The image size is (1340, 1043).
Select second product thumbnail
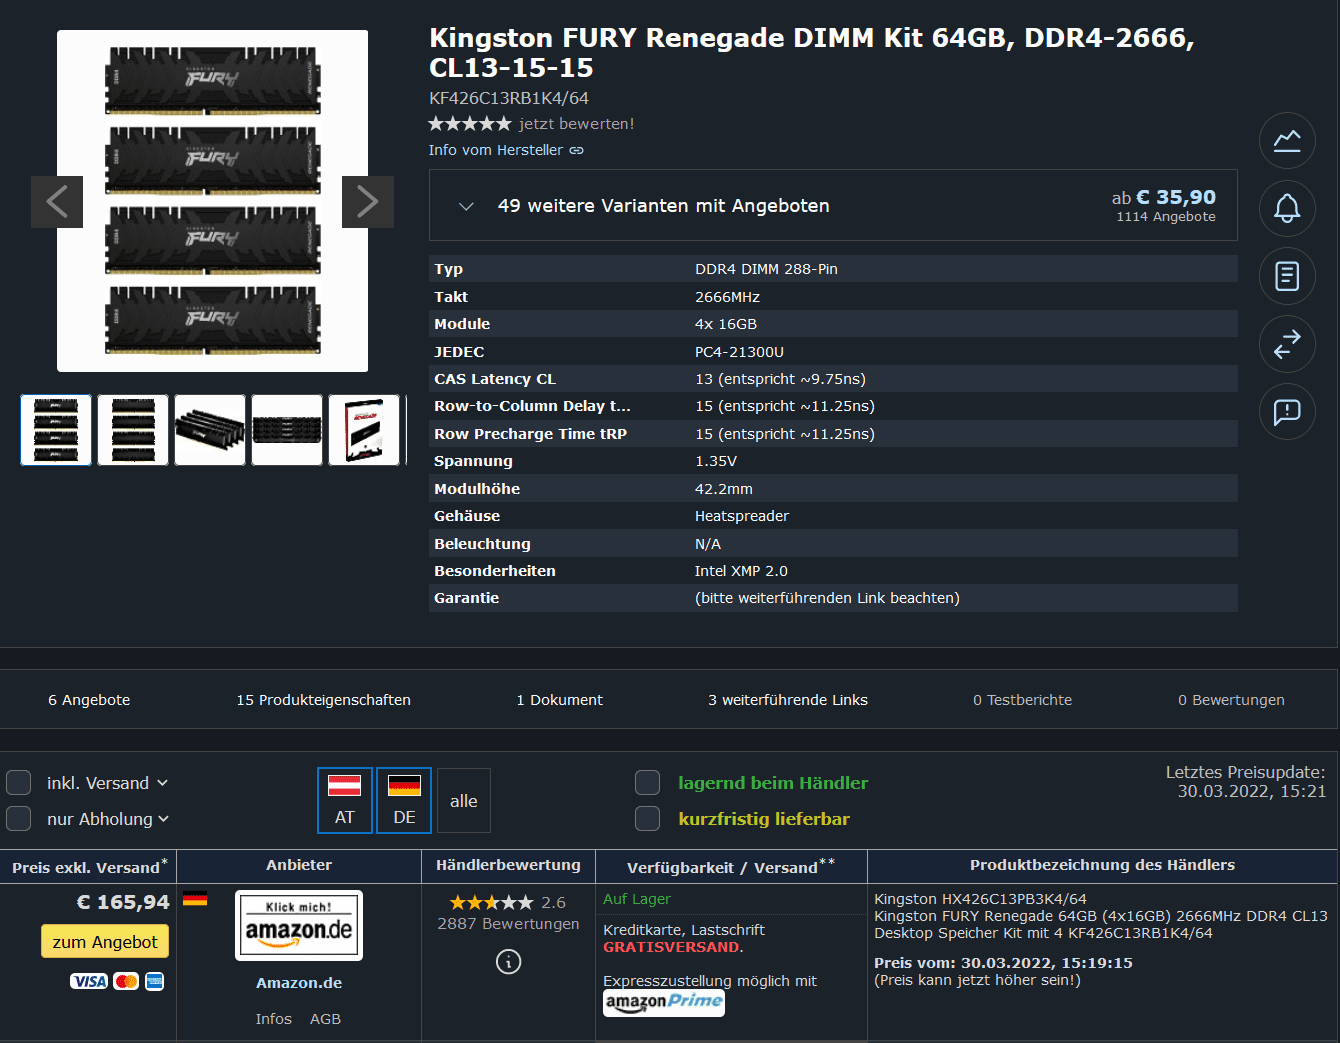[x=133, y=430]
